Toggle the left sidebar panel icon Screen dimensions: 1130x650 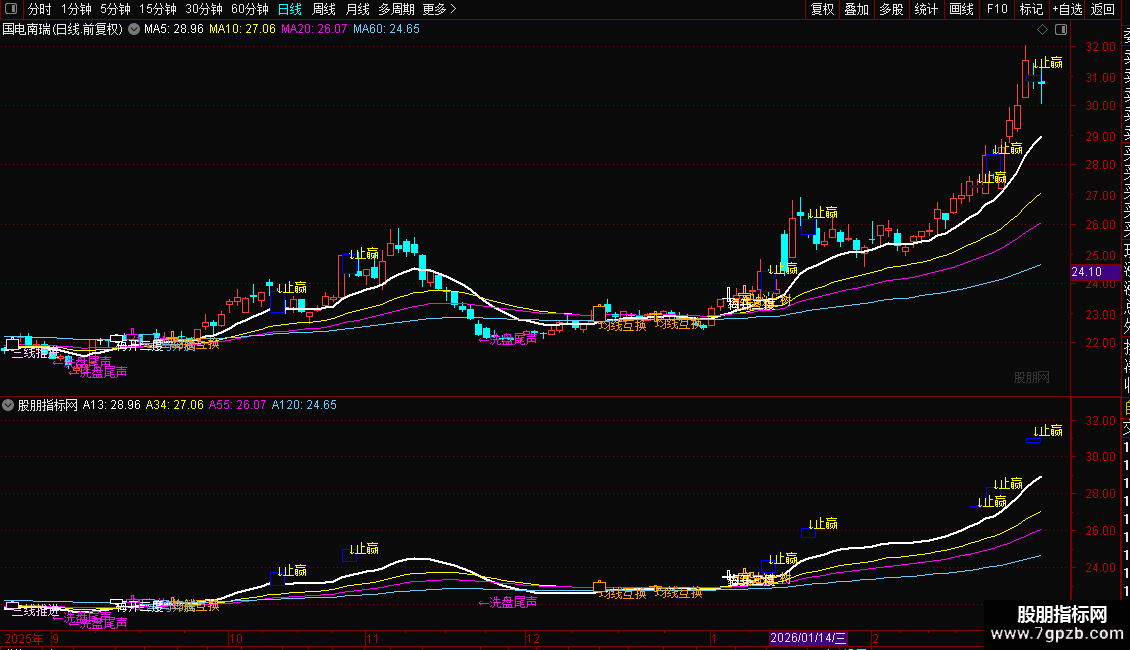click(12, 9)
